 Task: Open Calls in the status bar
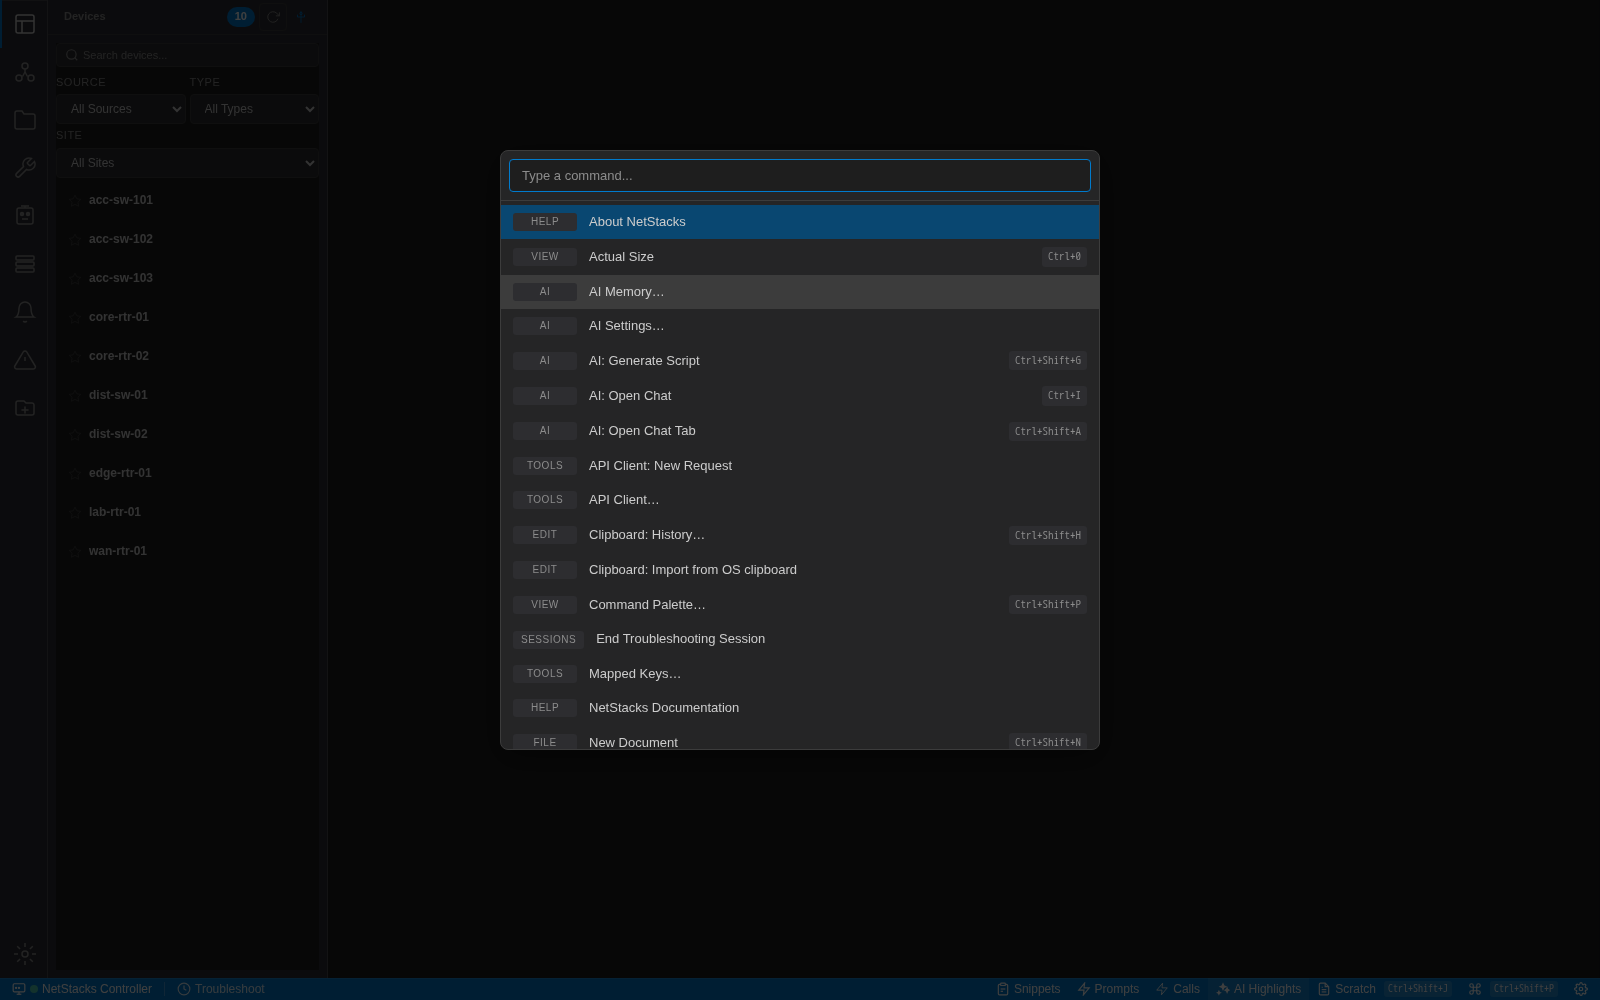[x=1177, y=989]
